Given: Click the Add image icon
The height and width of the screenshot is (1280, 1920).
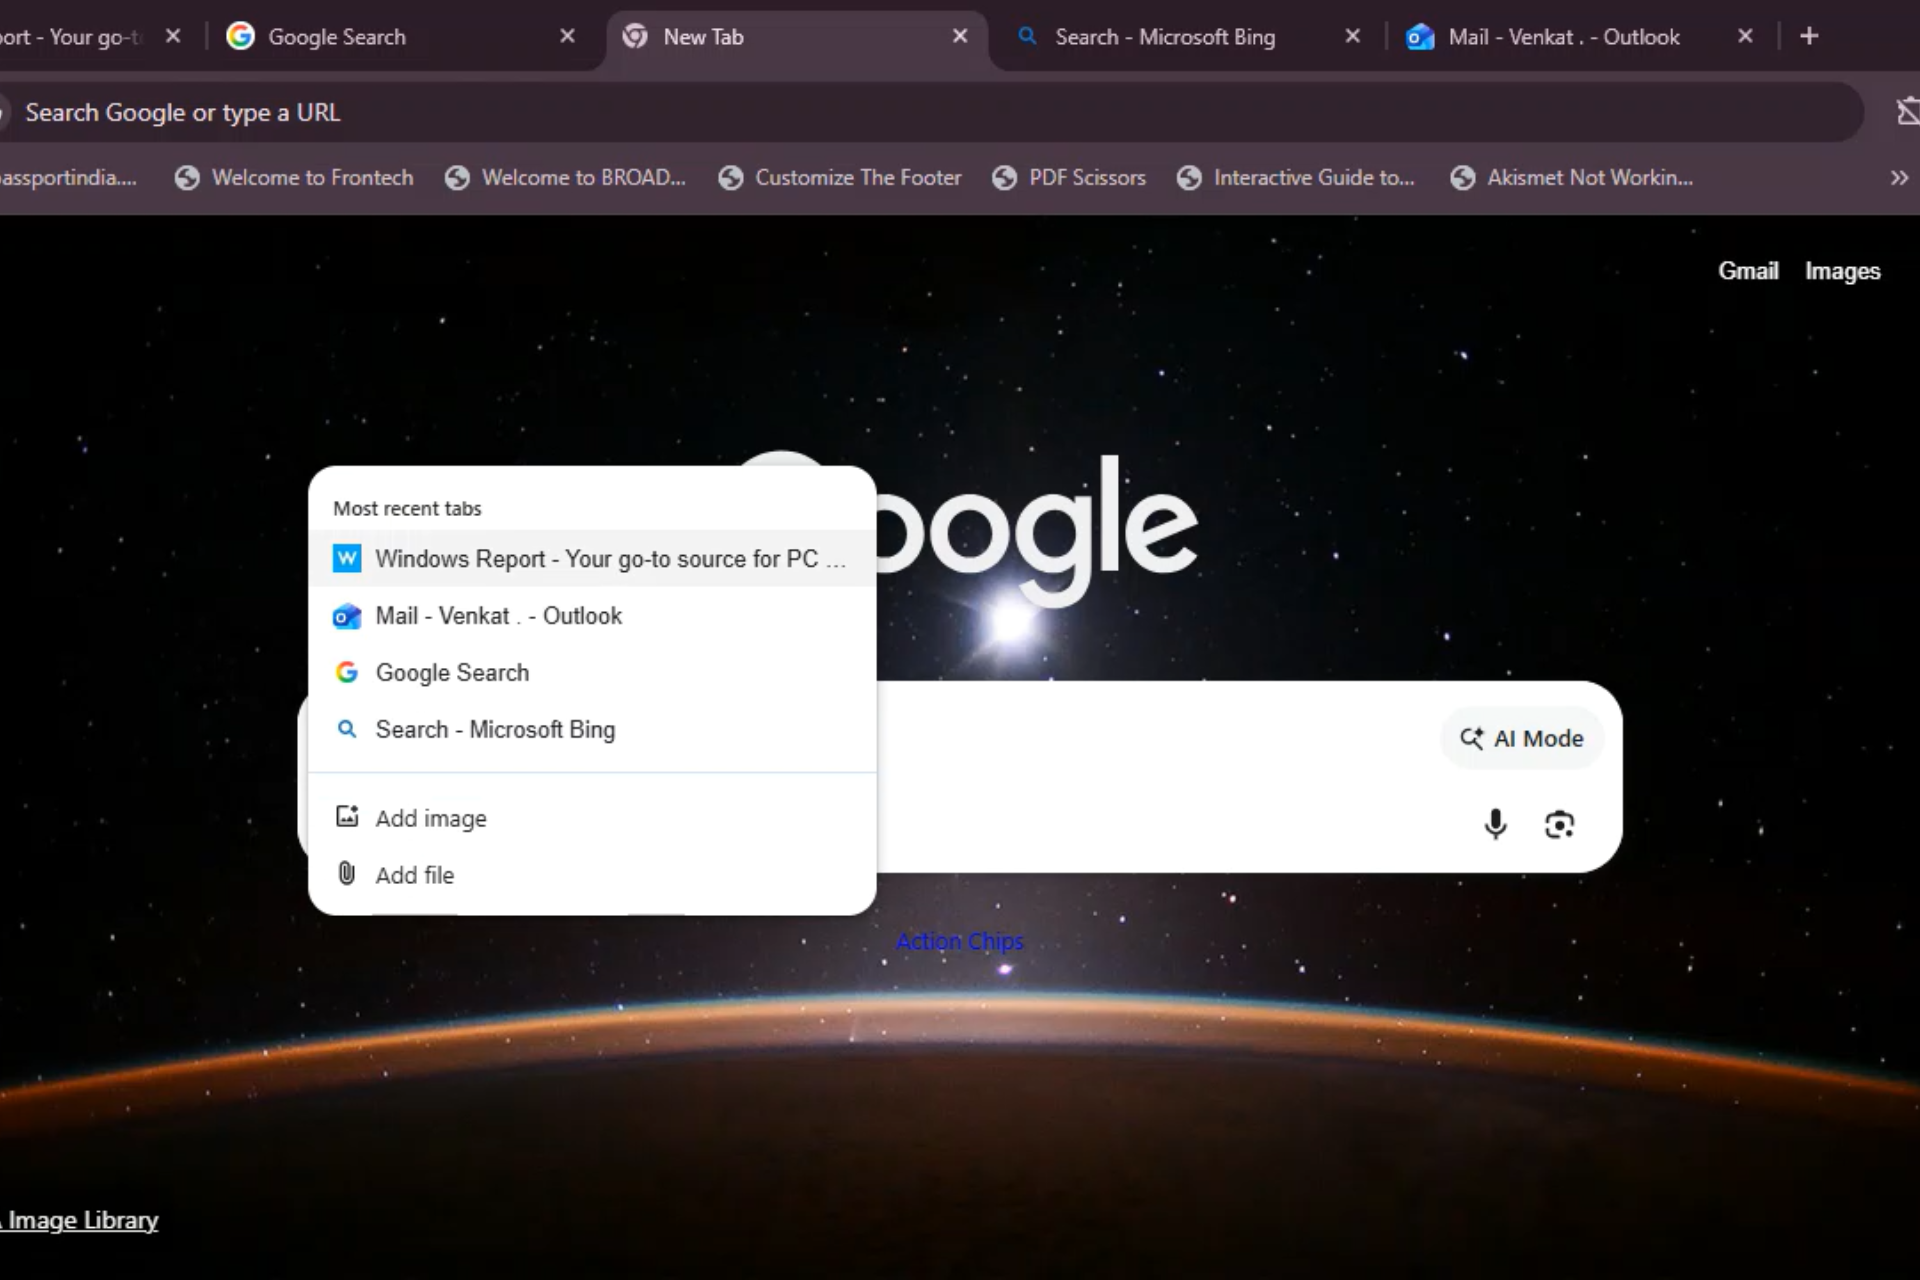Looking at the screenshot, I should (346, 816).
